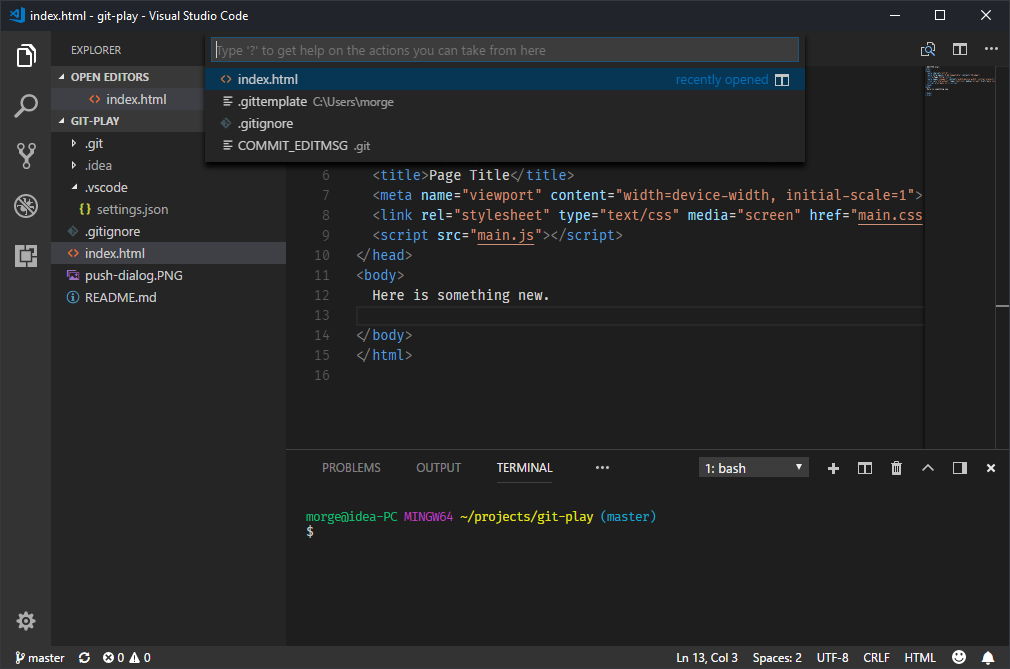Image resolution: width=1010 pixels, height=669 pixels.
Task: Open preview of index.html to the side
Action: tap(928, 48)
